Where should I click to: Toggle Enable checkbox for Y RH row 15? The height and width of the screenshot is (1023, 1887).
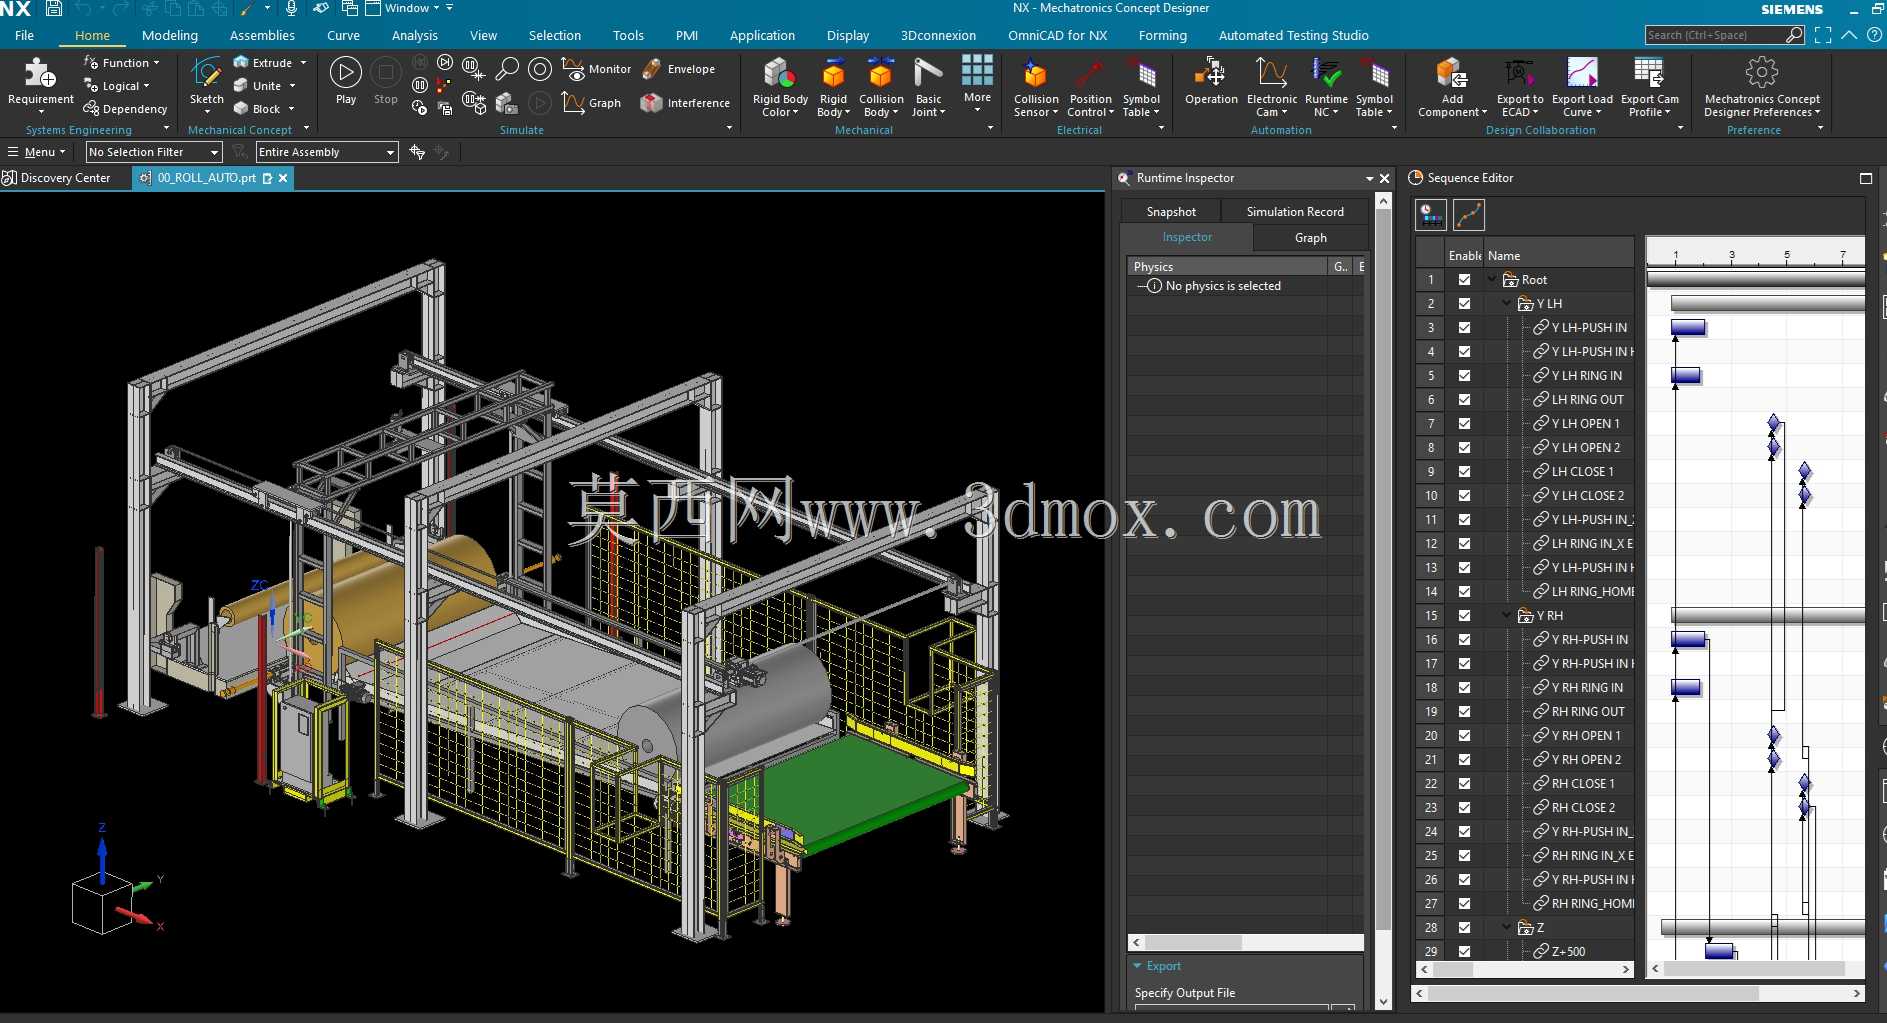pyautogui.click(x=1464, y=616)
